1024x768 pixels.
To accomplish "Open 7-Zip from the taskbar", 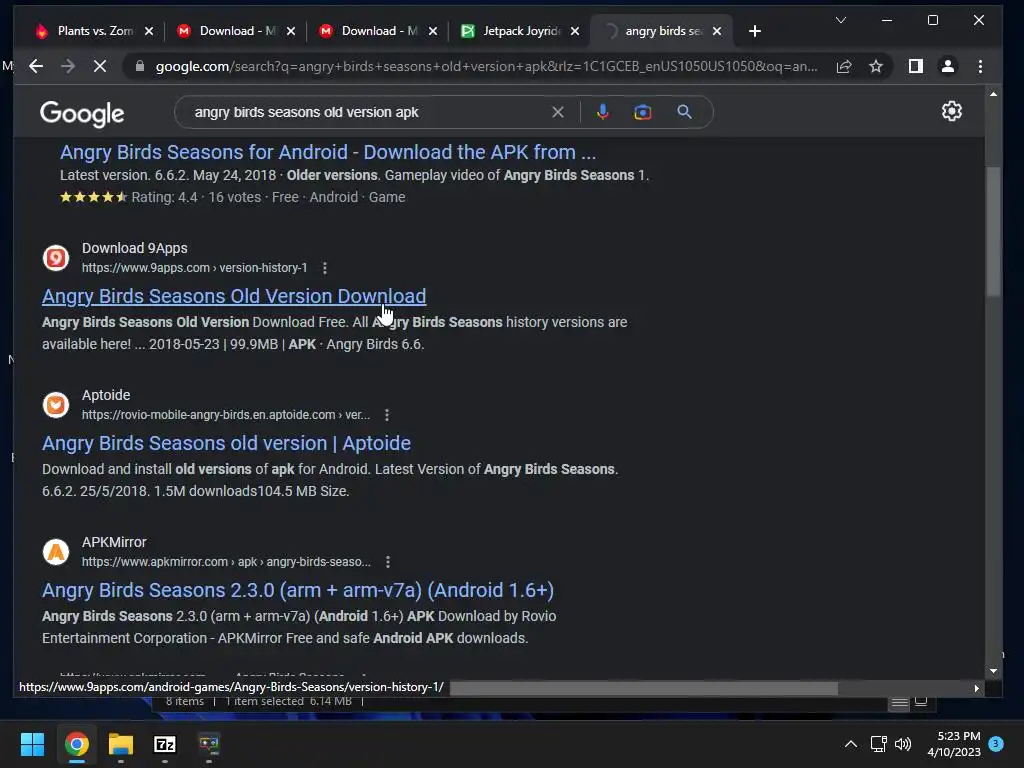I will click(x=165, y=744).
